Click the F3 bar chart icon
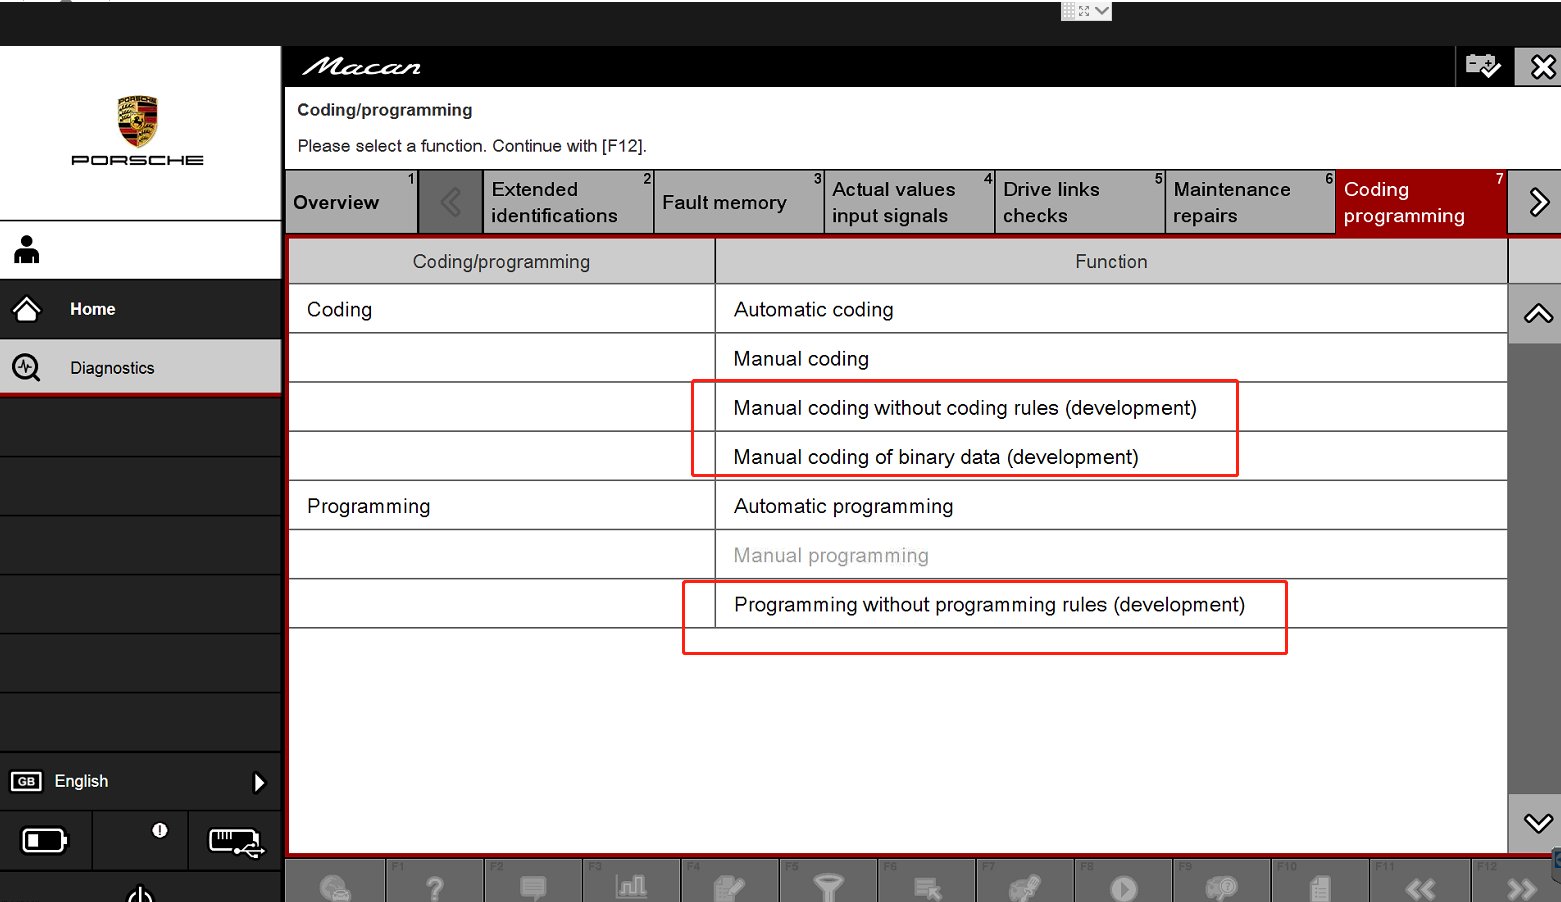This screenshot has width=1561, height=902. point(631,886)
